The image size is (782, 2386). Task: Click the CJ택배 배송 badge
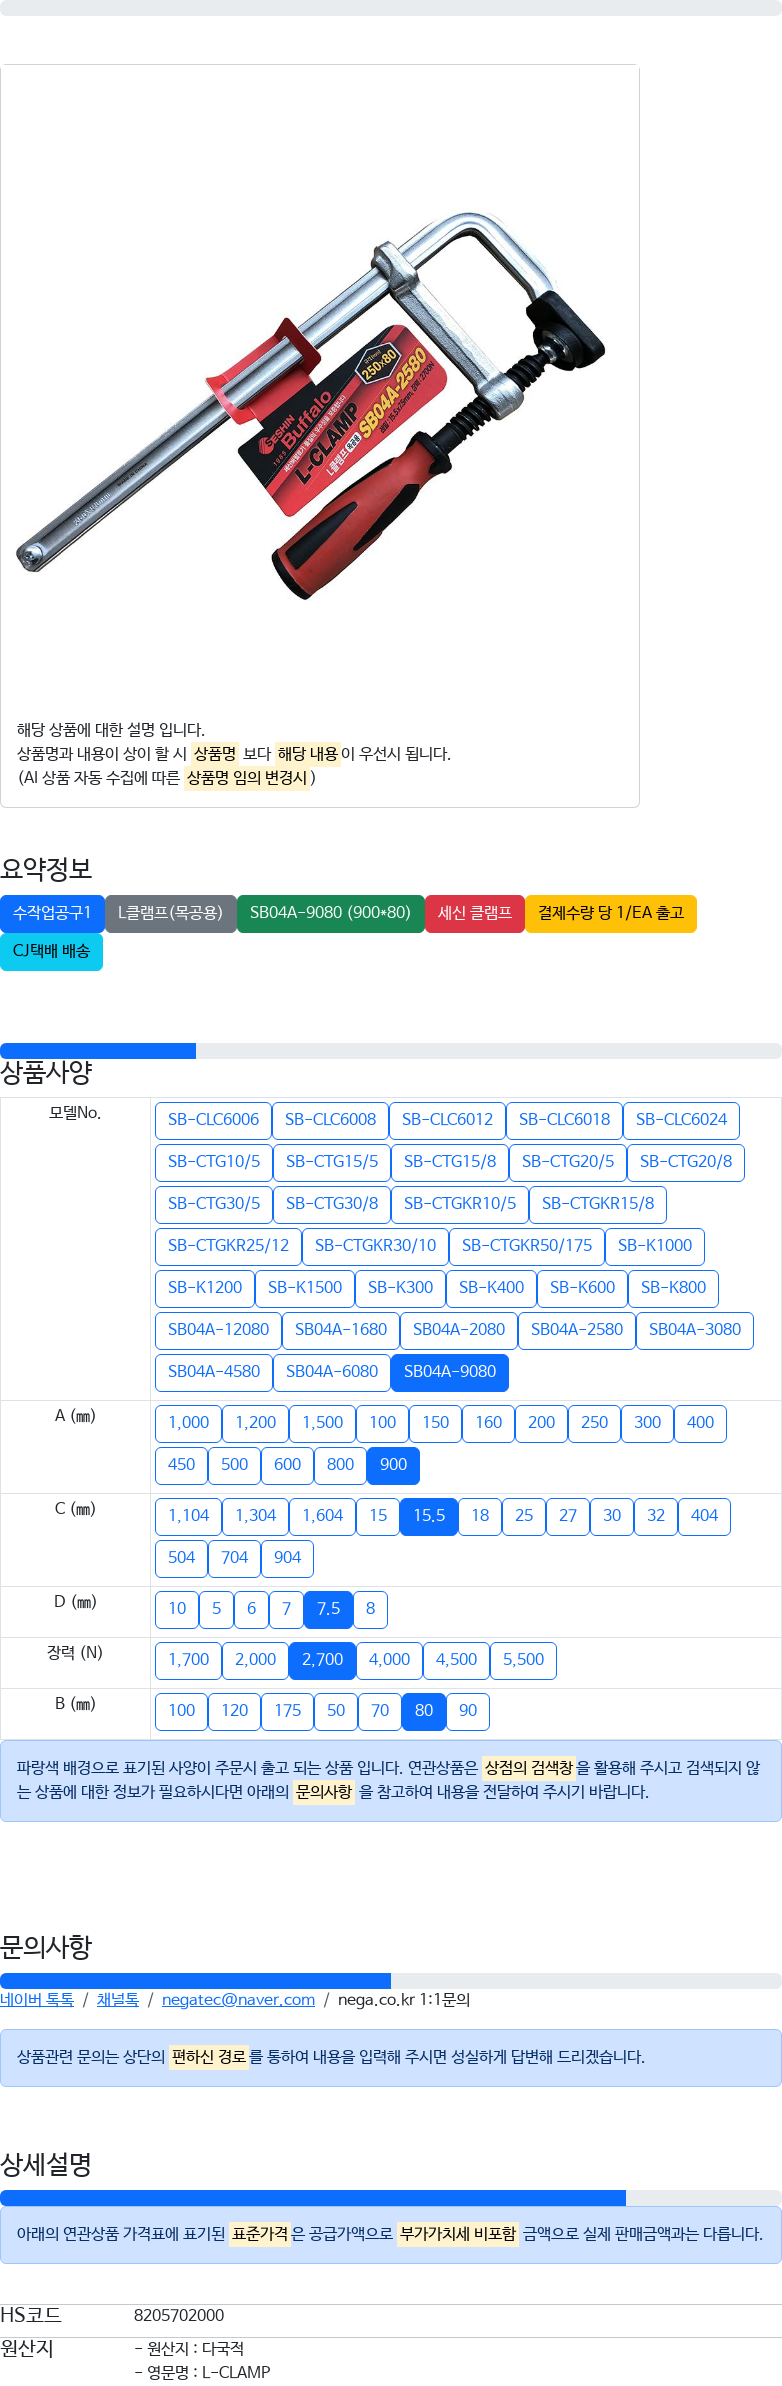tap(52, 951)
